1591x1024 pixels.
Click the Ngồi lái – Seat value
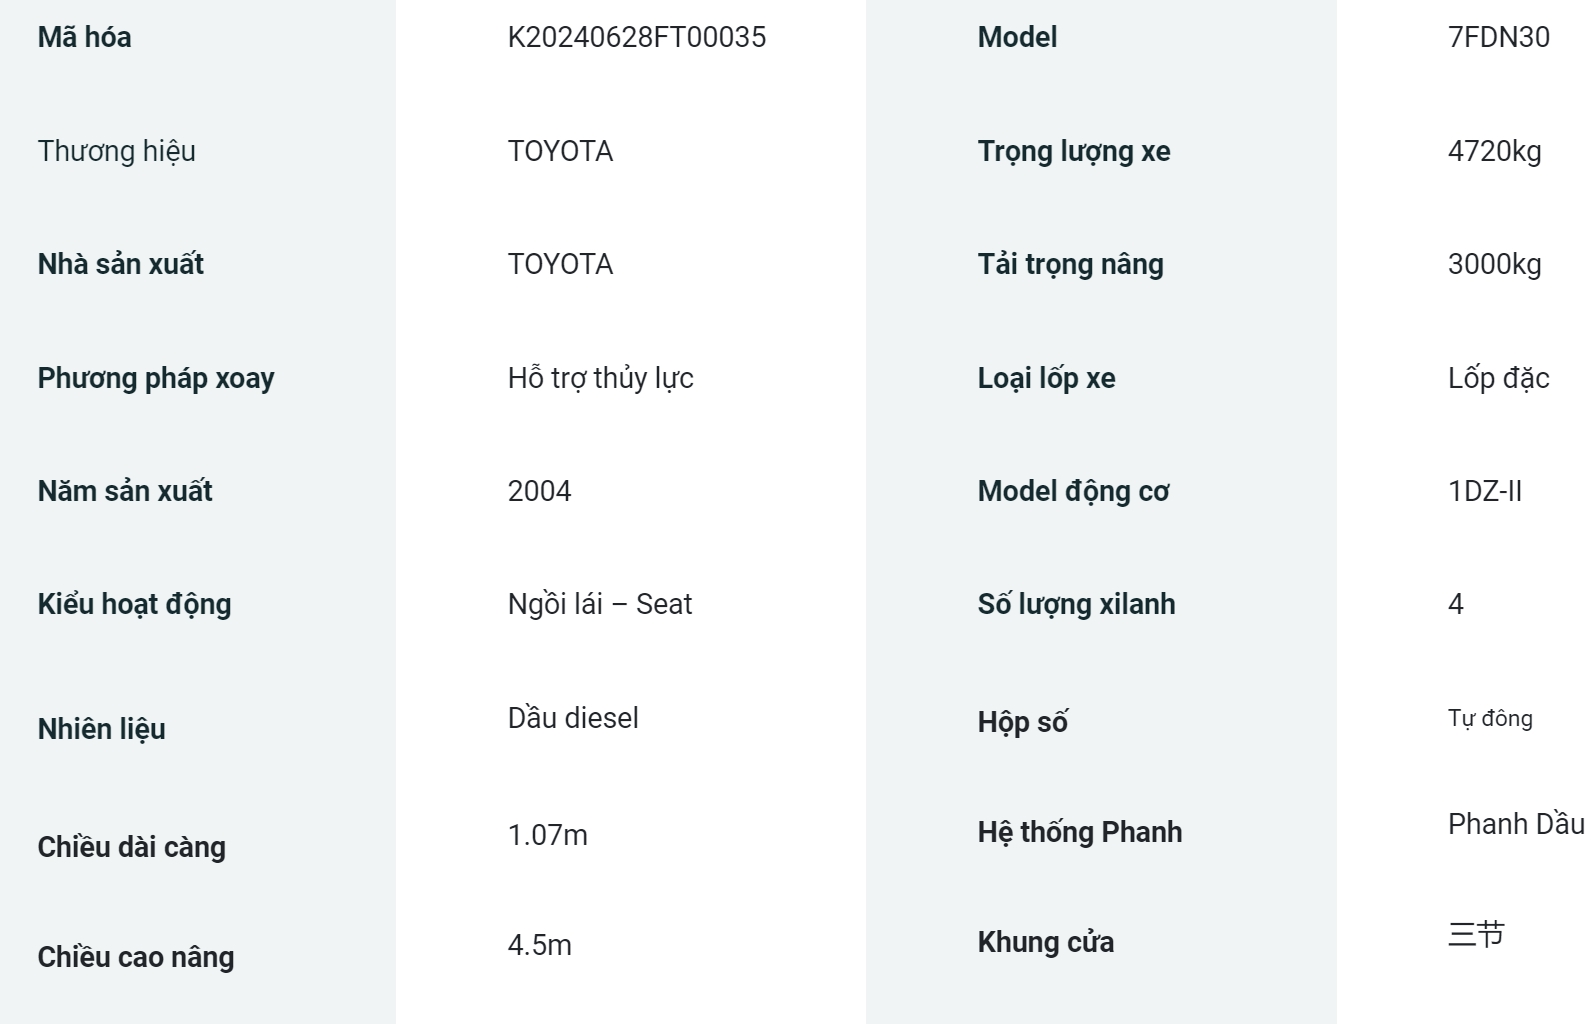tap(600, 604)
